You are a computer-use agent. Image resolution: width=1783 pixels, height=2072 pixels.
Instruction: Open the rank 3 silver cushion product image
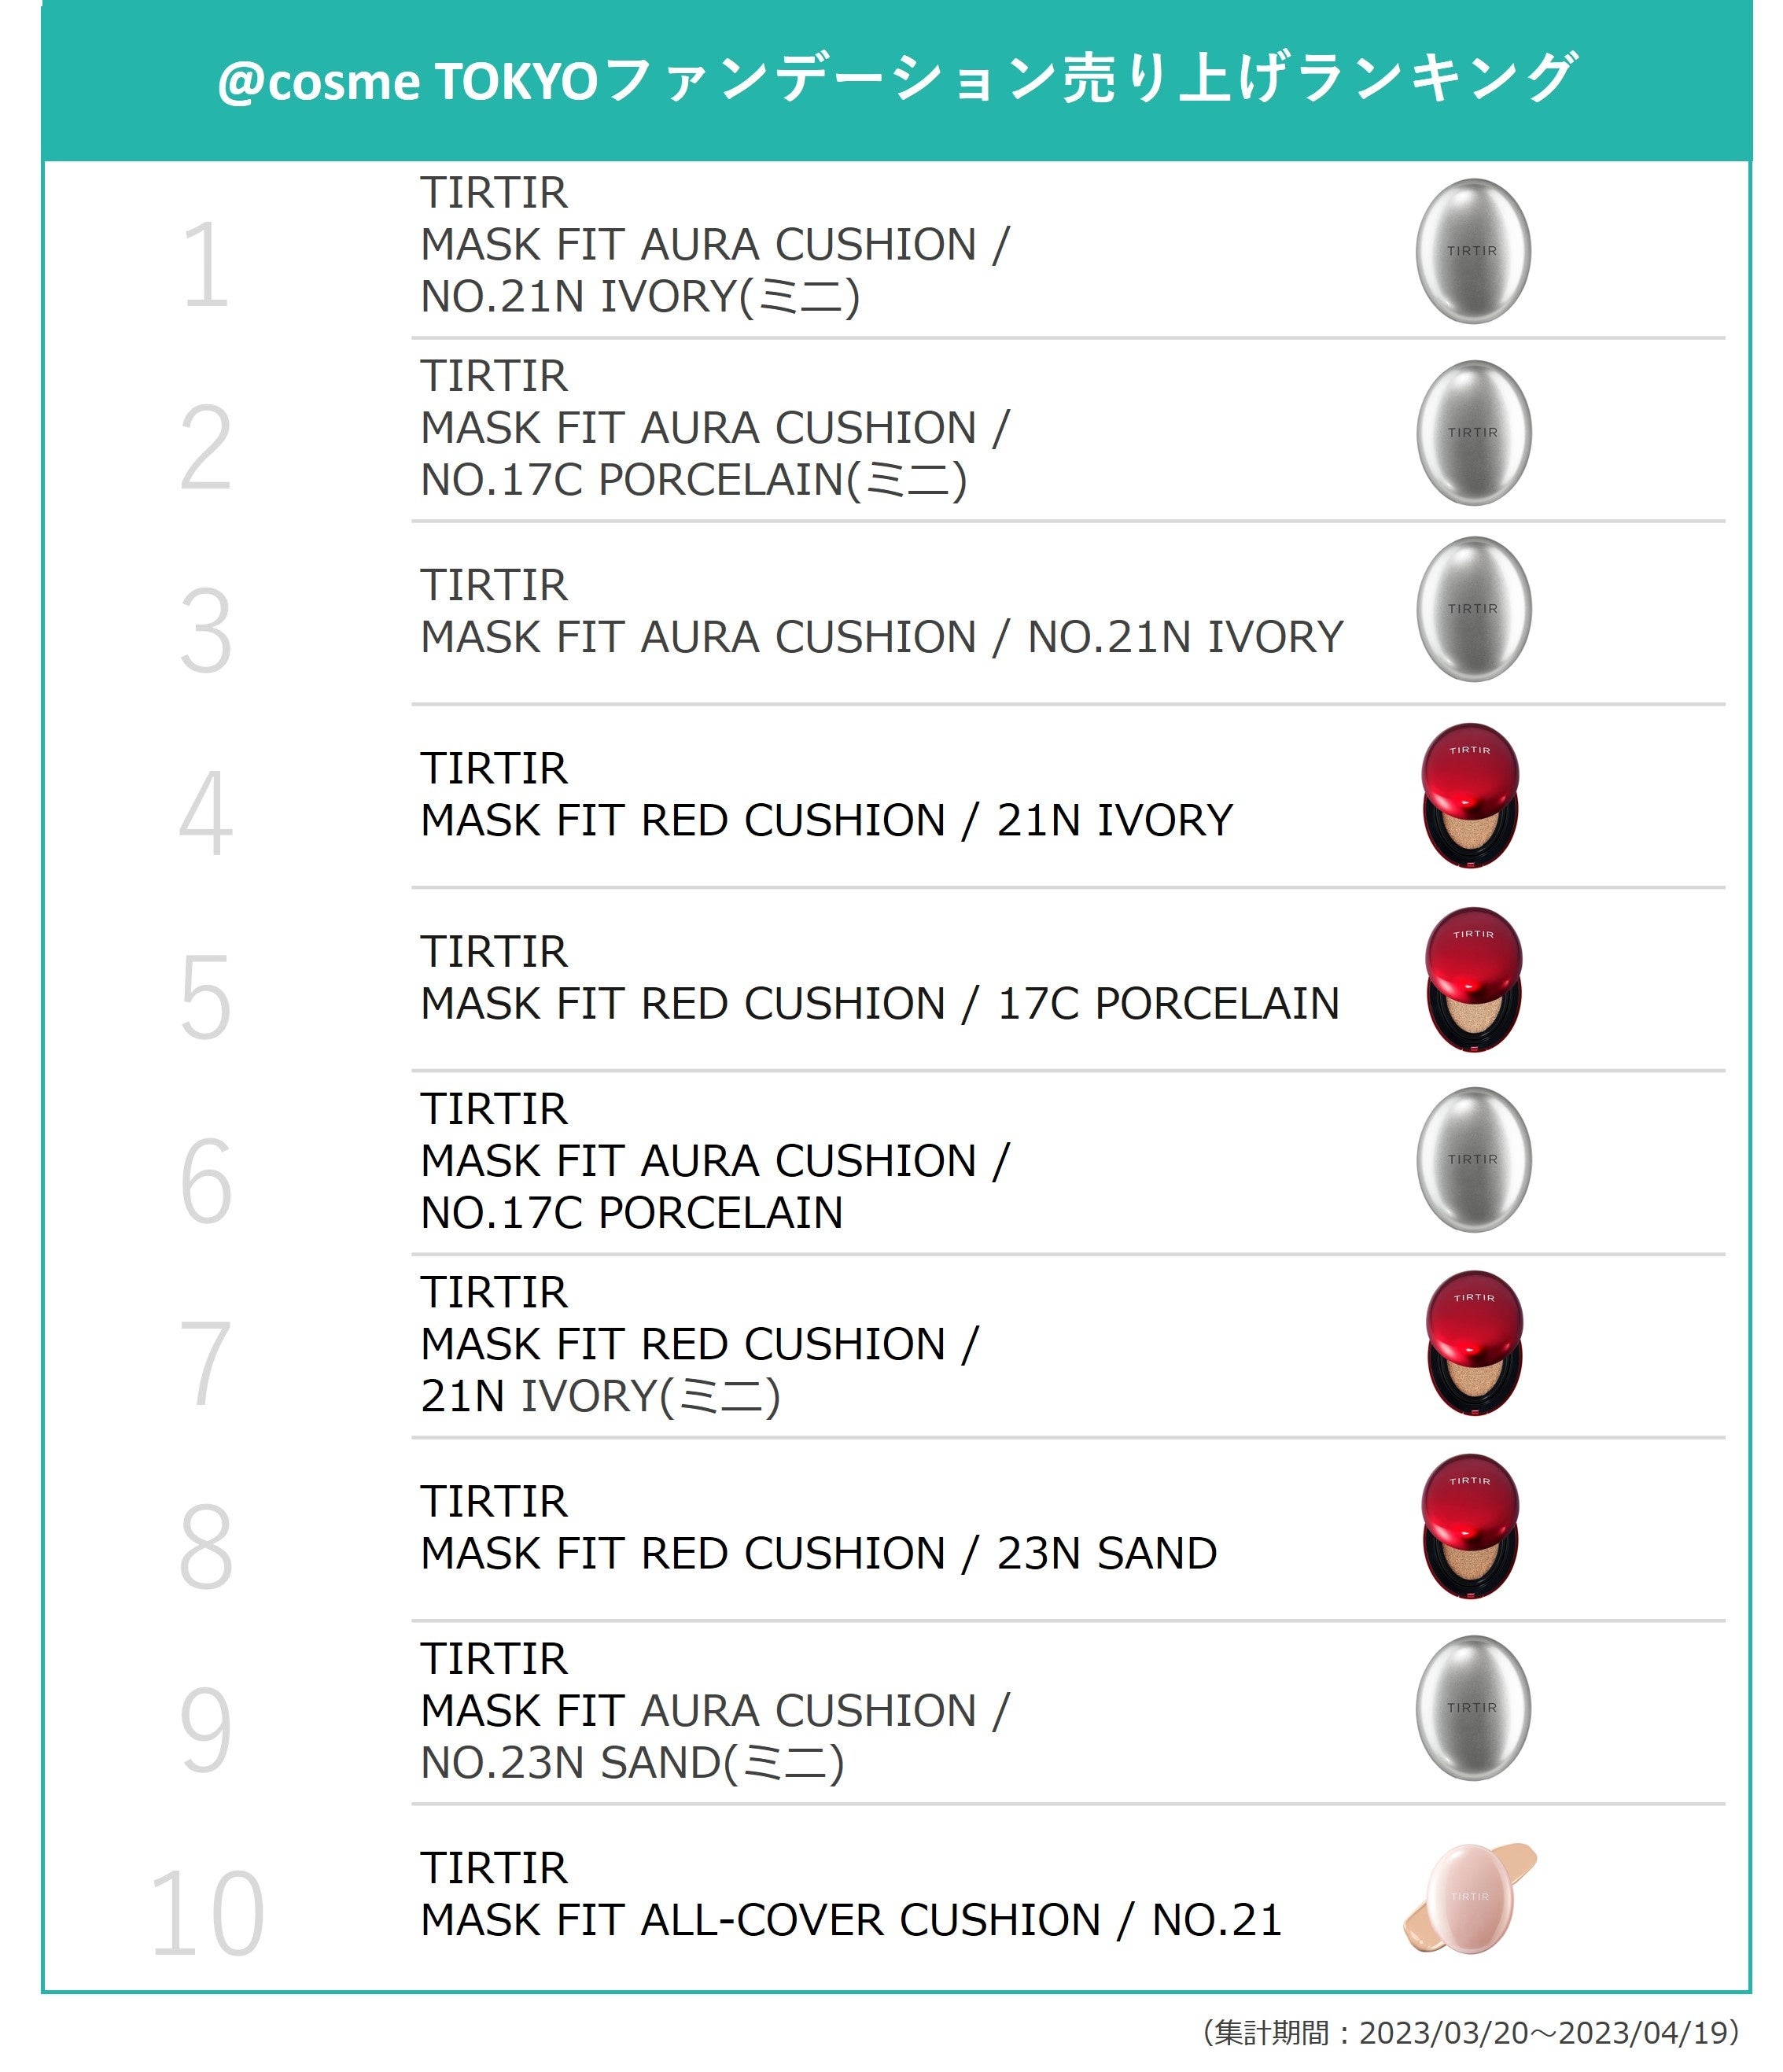tap(1472, 609)
